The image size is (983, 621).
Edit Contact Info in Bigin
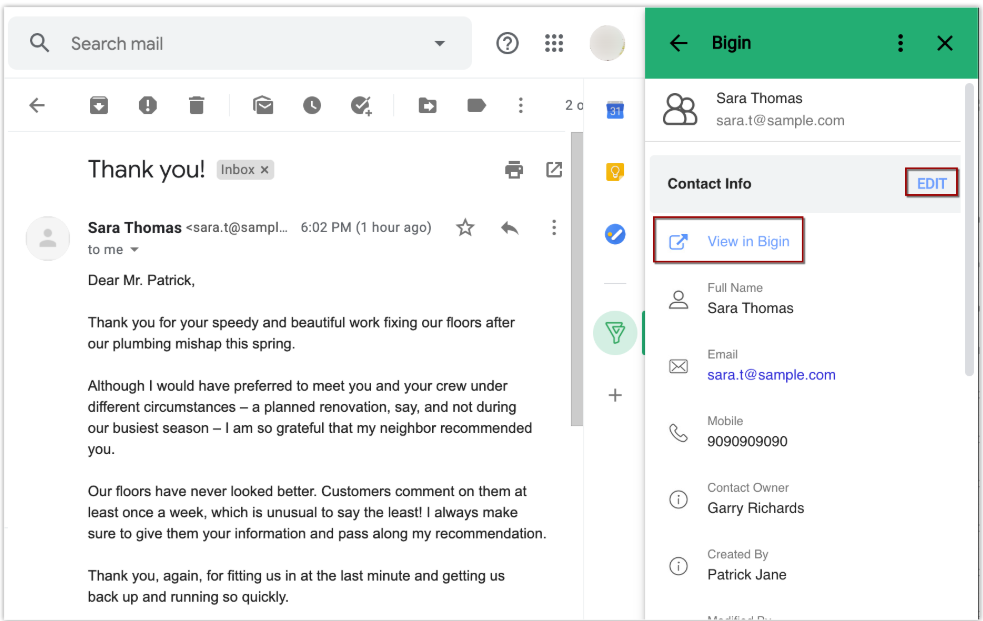coord(932,184)
